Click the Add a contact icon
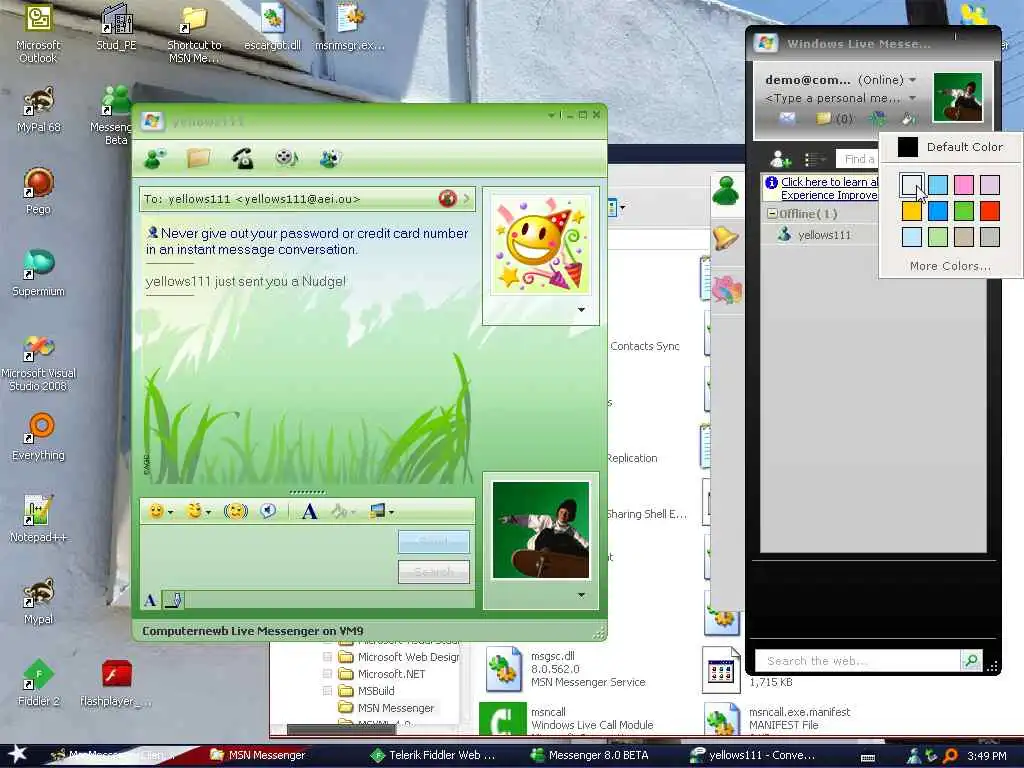Screen dimensions: 1024x768 780,159
